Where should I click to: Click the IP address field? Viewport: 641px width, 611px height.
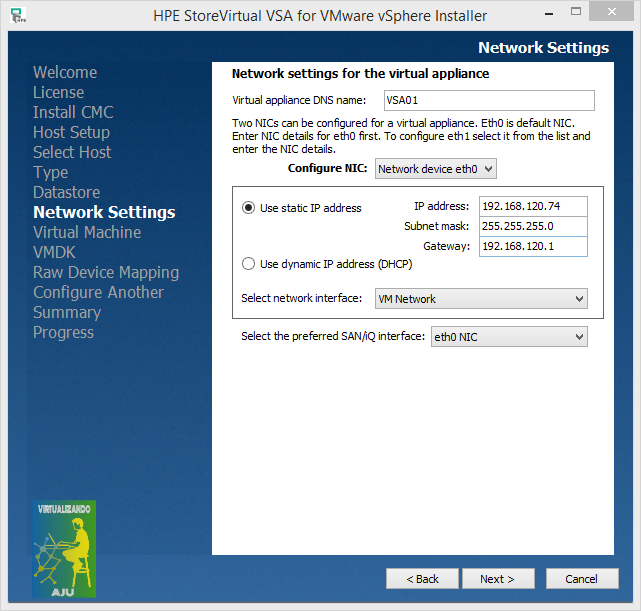point(532,206)
